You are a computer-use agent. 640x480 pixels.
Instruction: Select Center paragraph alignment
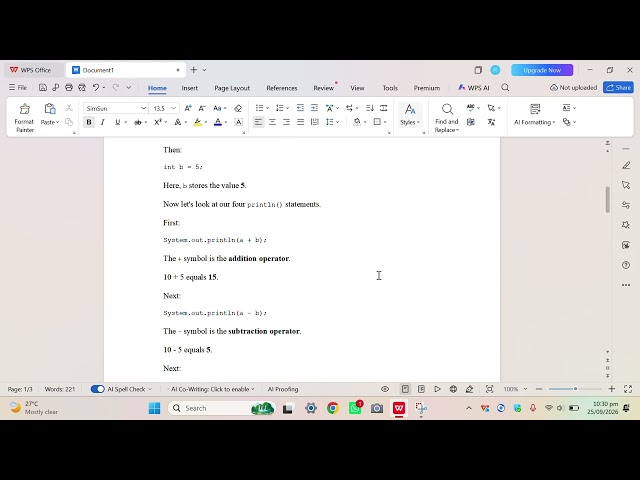[272, 122]
